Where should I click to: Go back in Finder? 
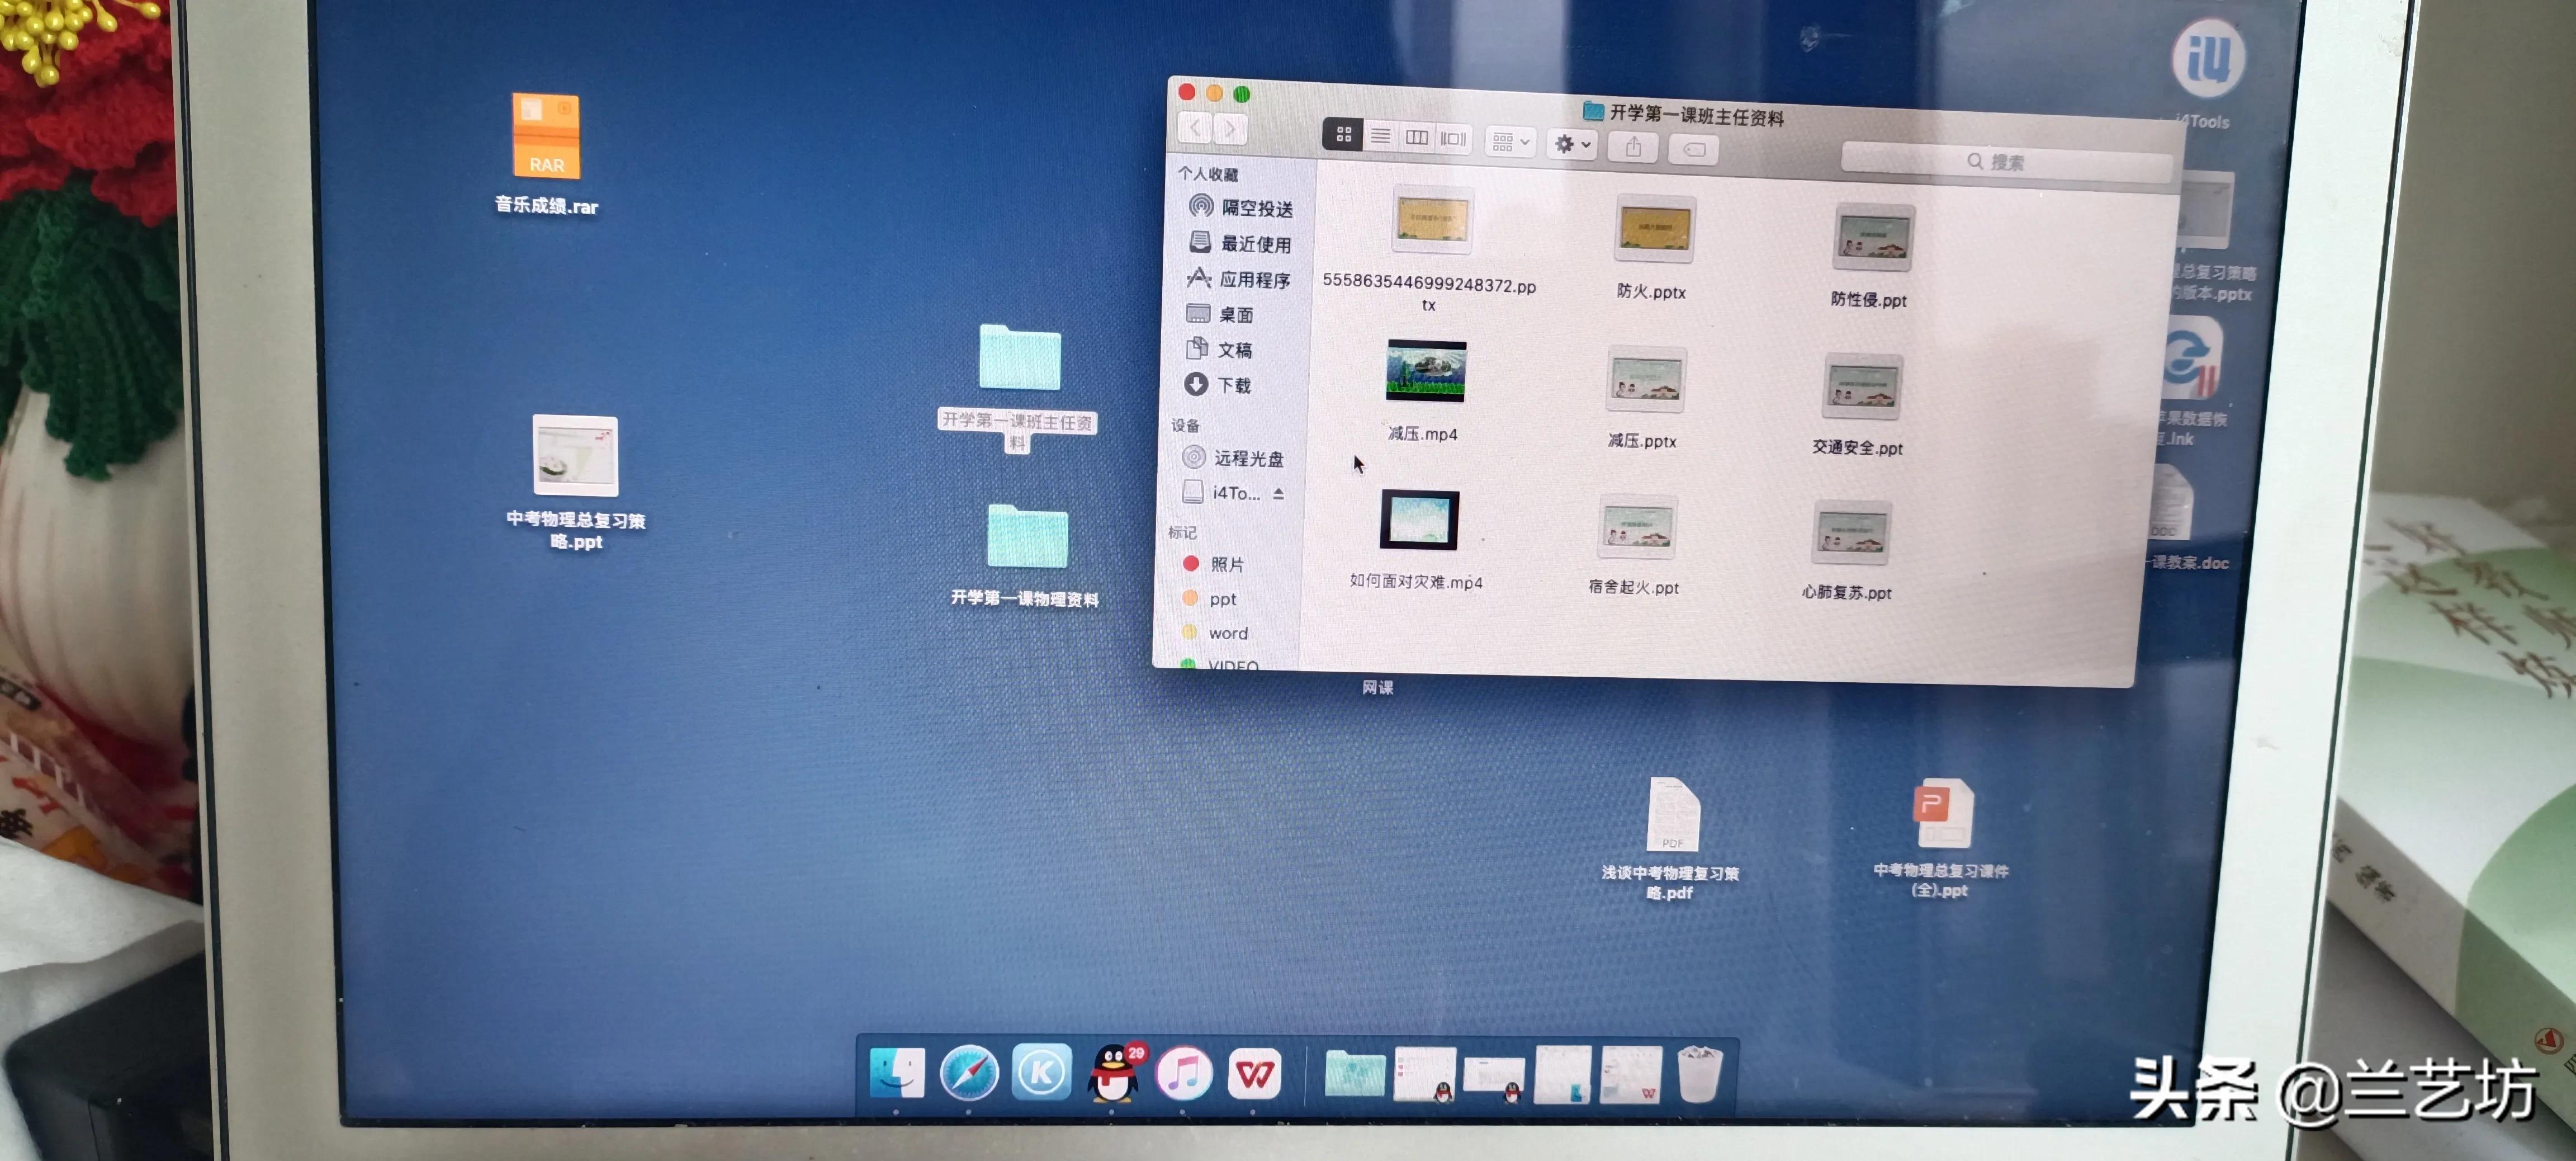click(1195, 128)
